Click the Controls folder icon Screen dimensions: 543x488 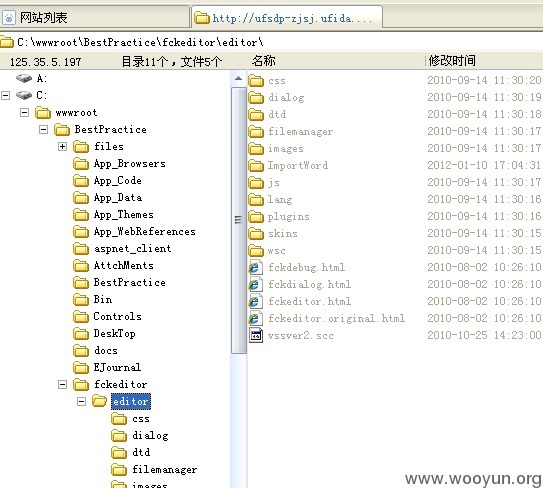[x=81, y=316]
